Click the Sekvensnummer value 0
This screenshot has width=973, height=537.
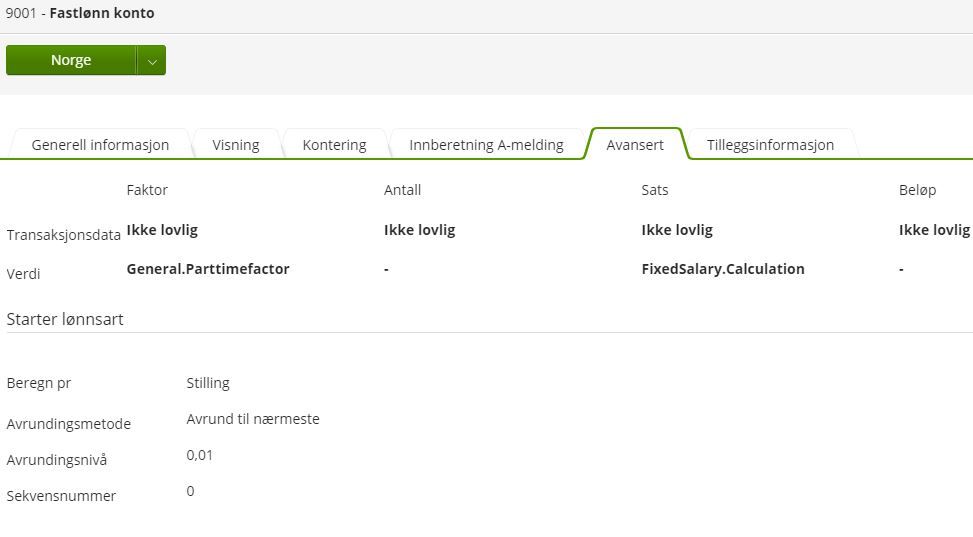pos(190,491)
